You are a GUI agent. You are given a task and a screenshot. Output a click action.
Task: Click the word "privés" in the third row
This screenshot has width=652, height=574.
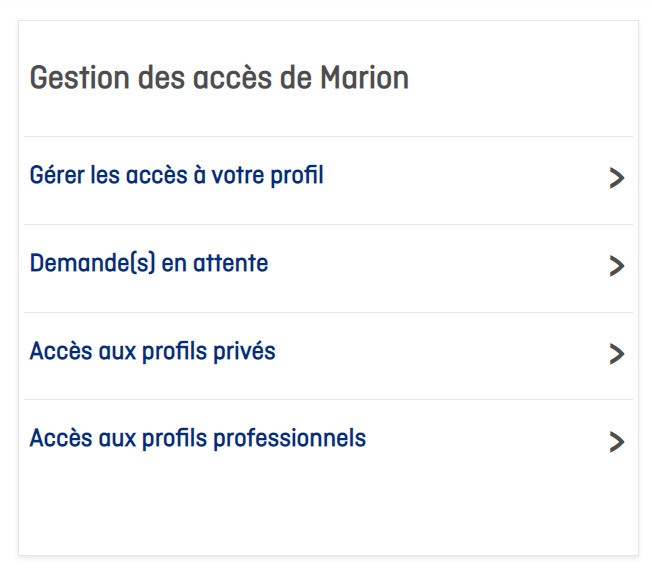245,352
